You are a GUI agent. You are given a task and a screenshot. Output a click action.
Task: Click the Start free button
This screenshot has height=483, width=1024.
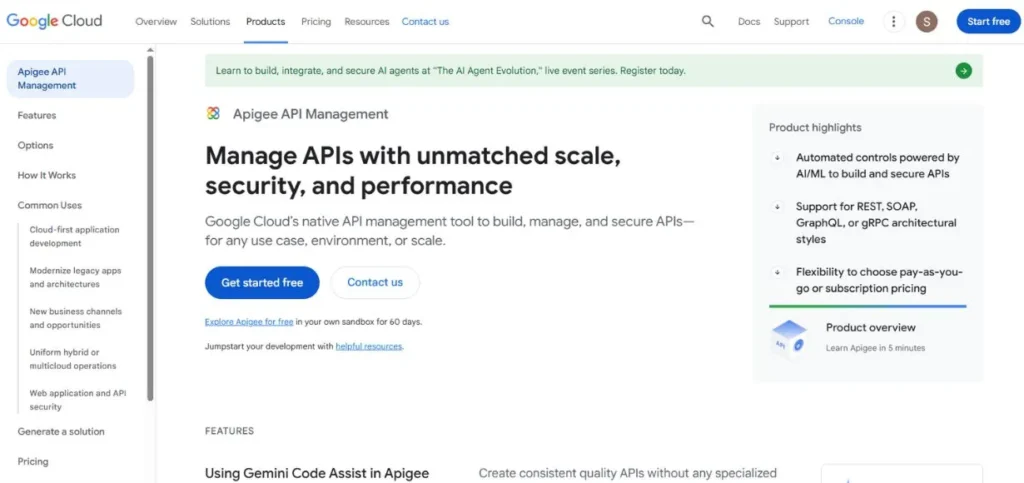tap(989, 22)
